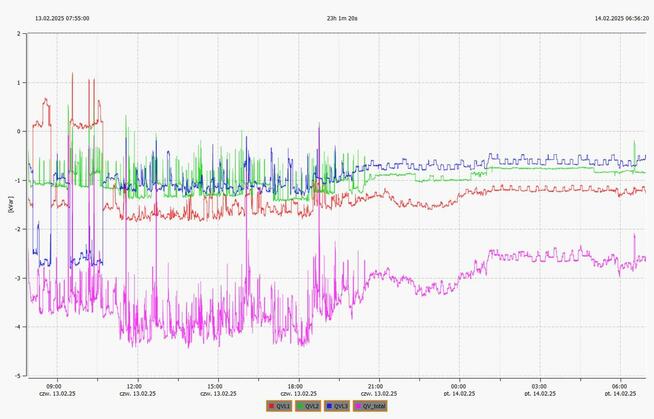Select the 06:00 time axis label
This screenshot has width=654, height=419.
pos(620,386)
